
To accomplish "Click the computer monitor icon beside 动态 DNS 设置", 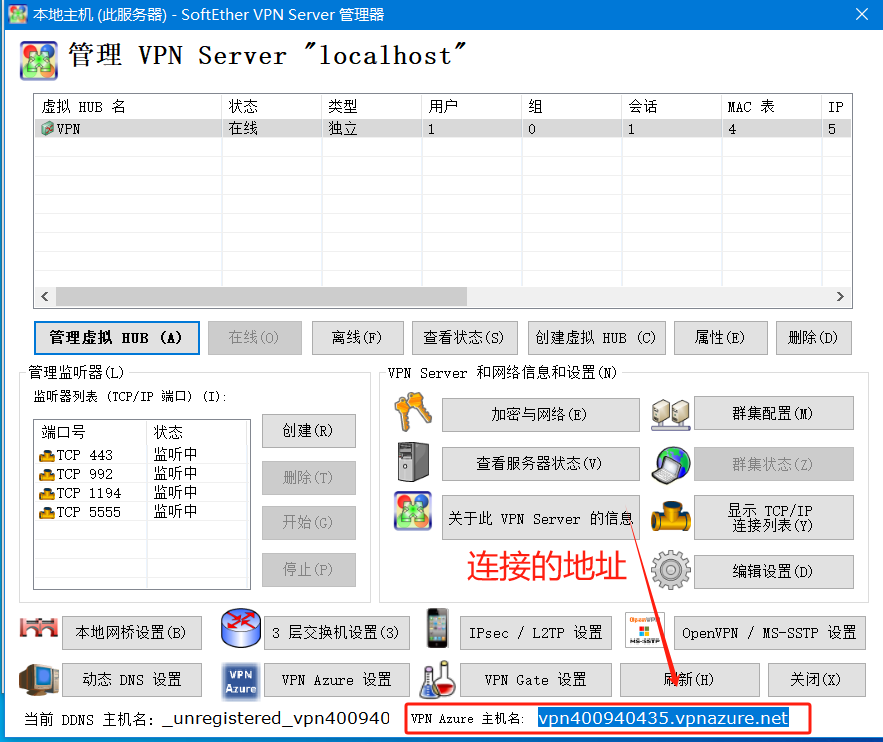I will point(39,680).
